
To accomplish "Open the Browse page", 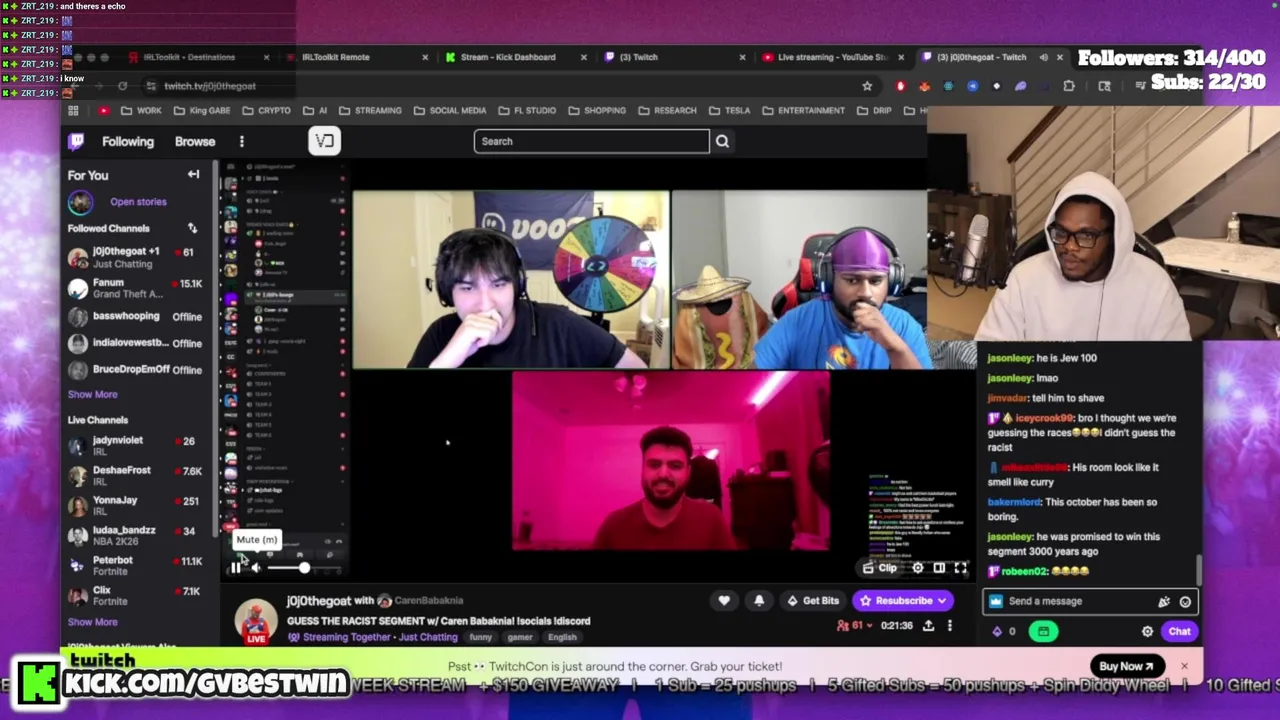I will tap(195, 141).
